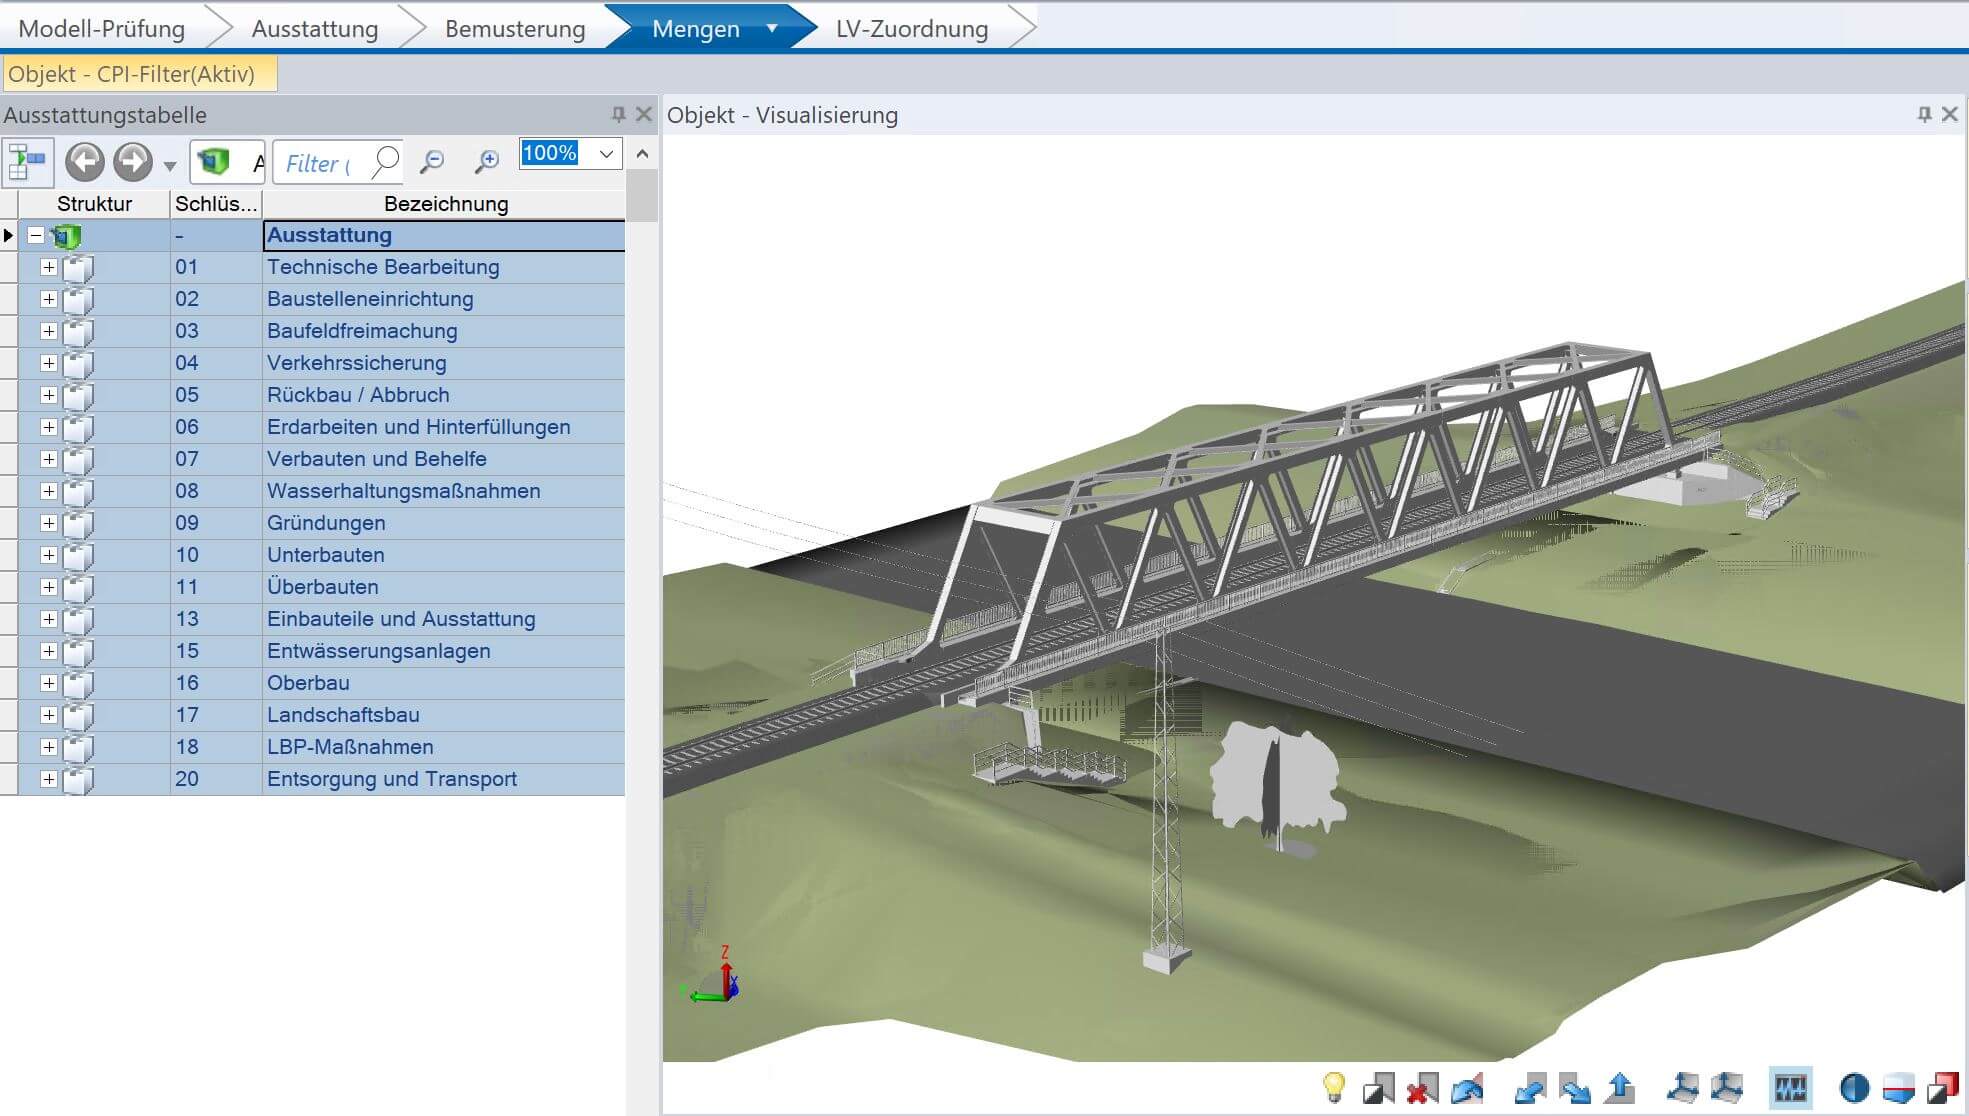Collapse the Ausstattung root node
1969x1116 pixels.
(36, 236)
